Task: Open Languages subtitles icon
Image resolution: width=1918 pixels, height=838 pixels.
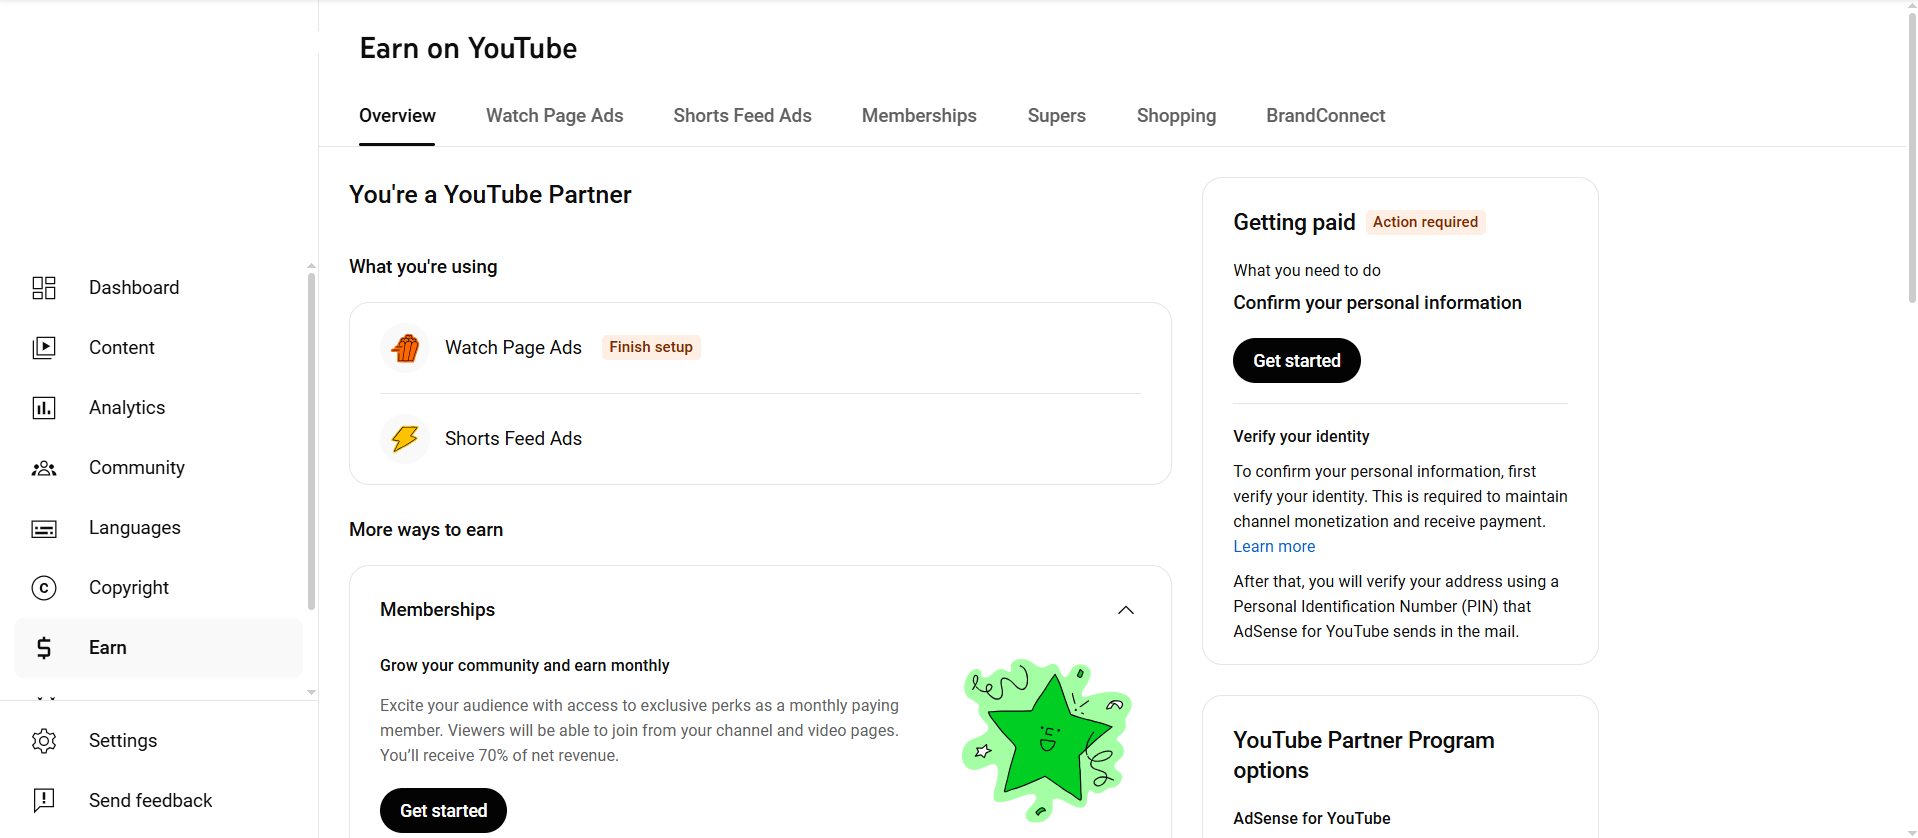Action: click(44, 528)
